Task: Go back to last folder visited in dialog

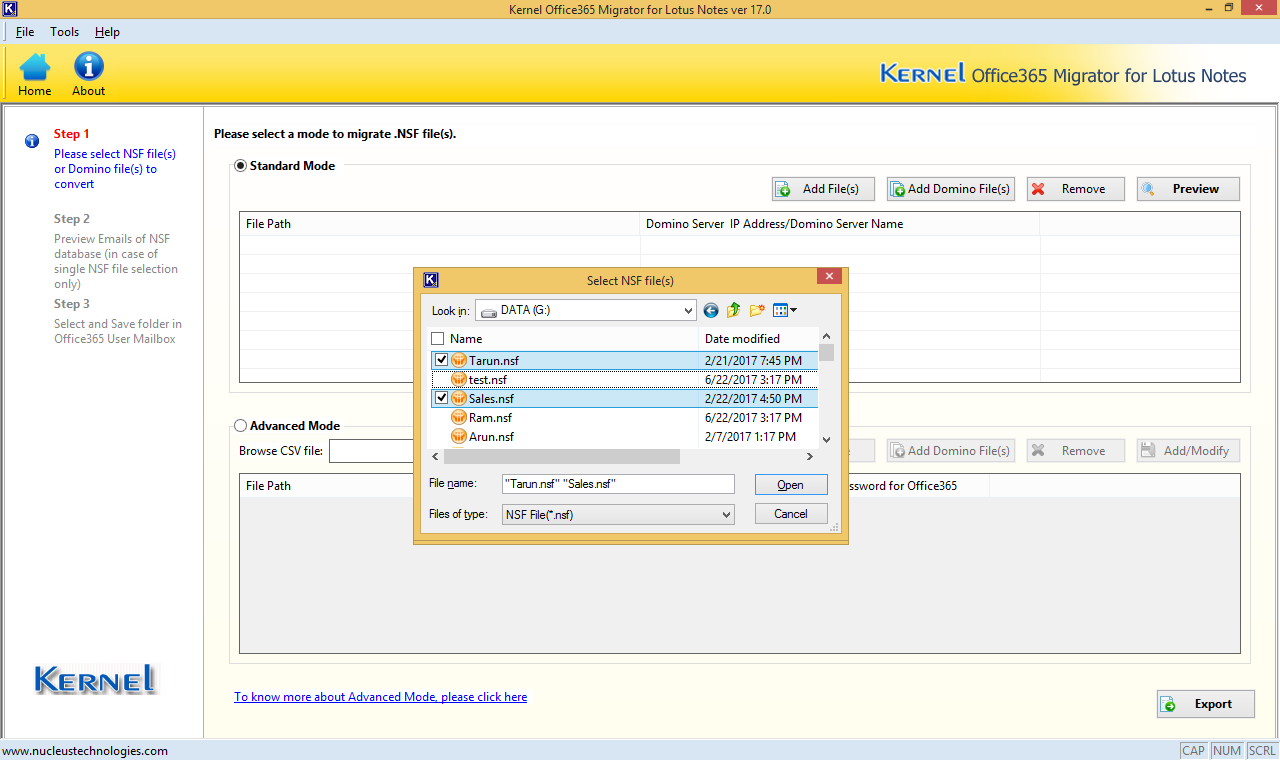Action: [x=711, y=310]
